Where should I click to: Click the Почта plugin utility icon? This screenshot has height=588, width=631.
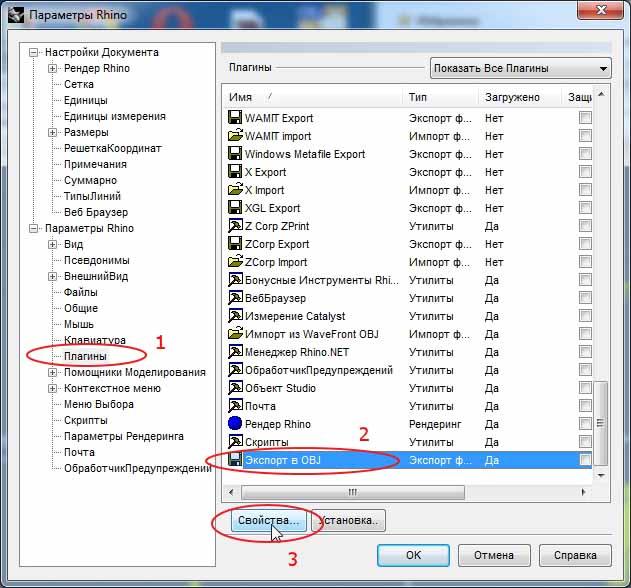tap(235, 405)
